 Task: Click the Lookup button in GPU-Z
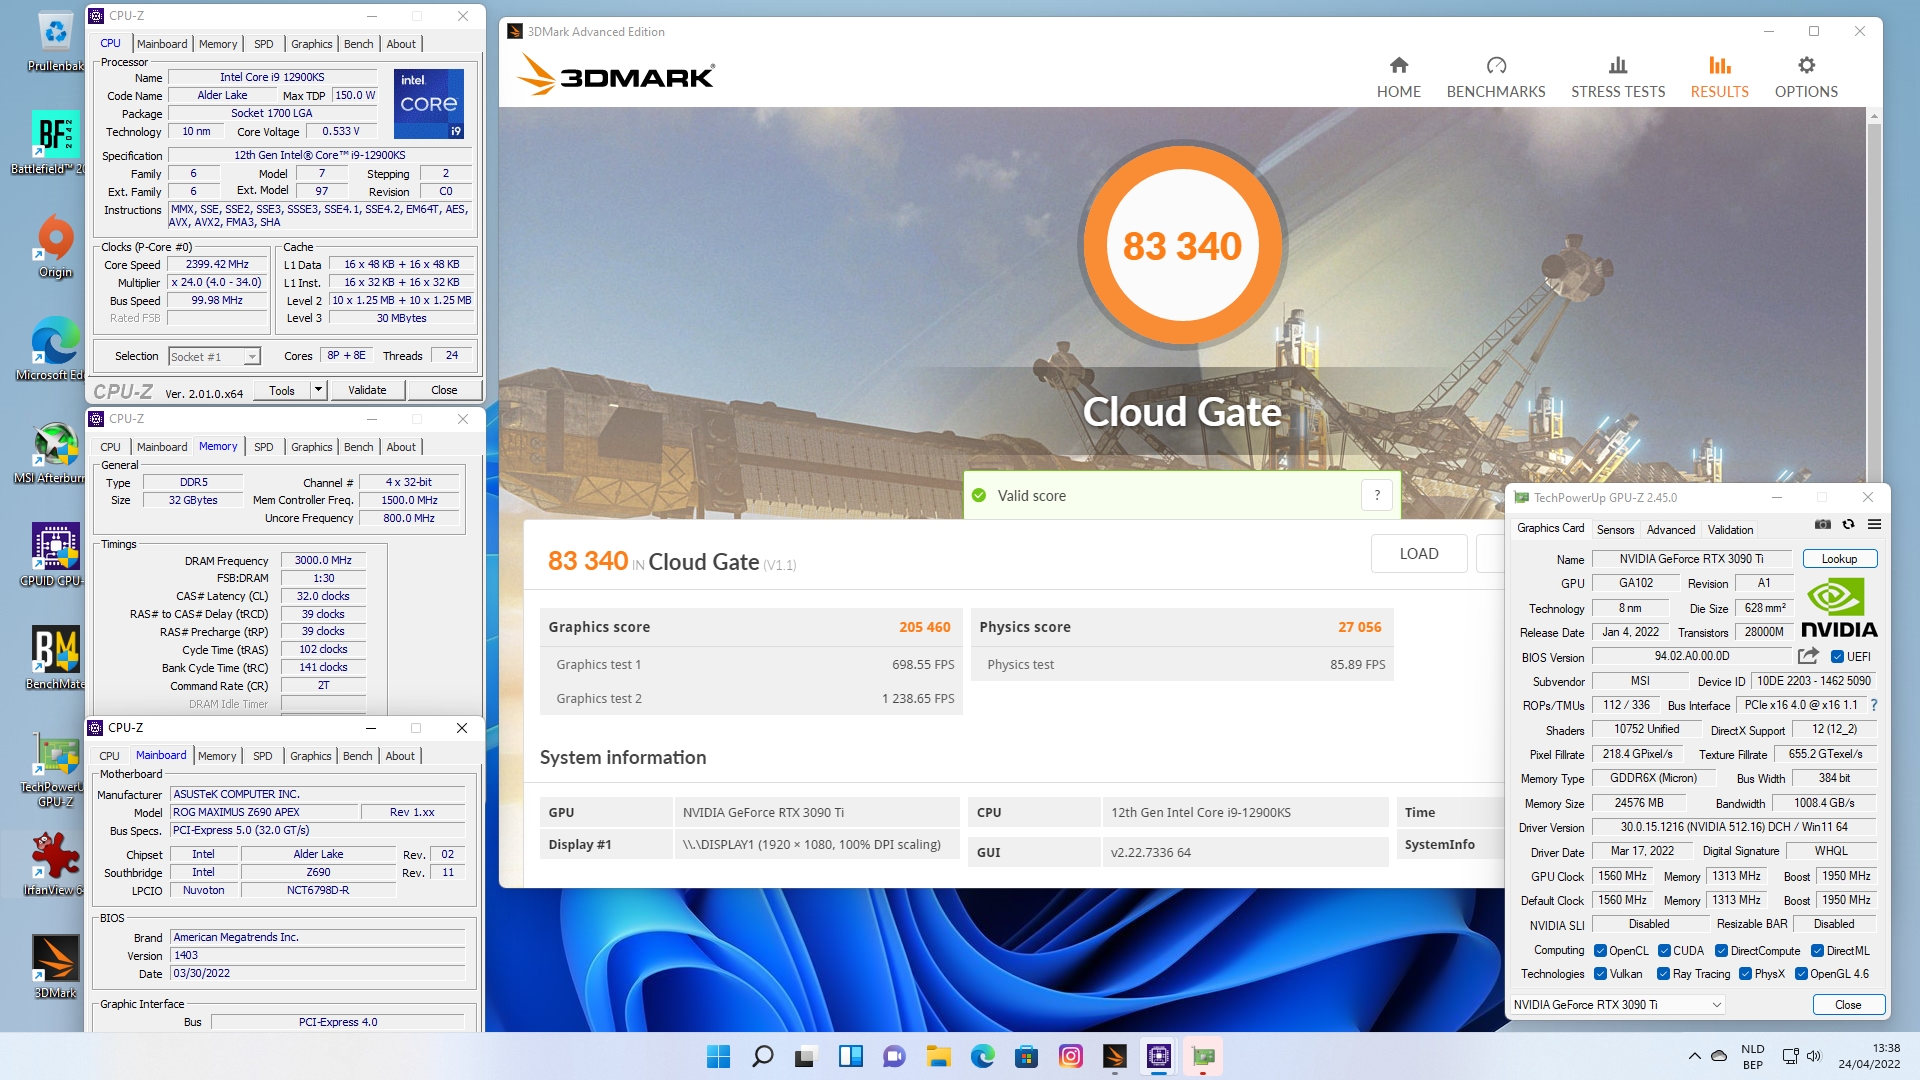pos(1839,559)
